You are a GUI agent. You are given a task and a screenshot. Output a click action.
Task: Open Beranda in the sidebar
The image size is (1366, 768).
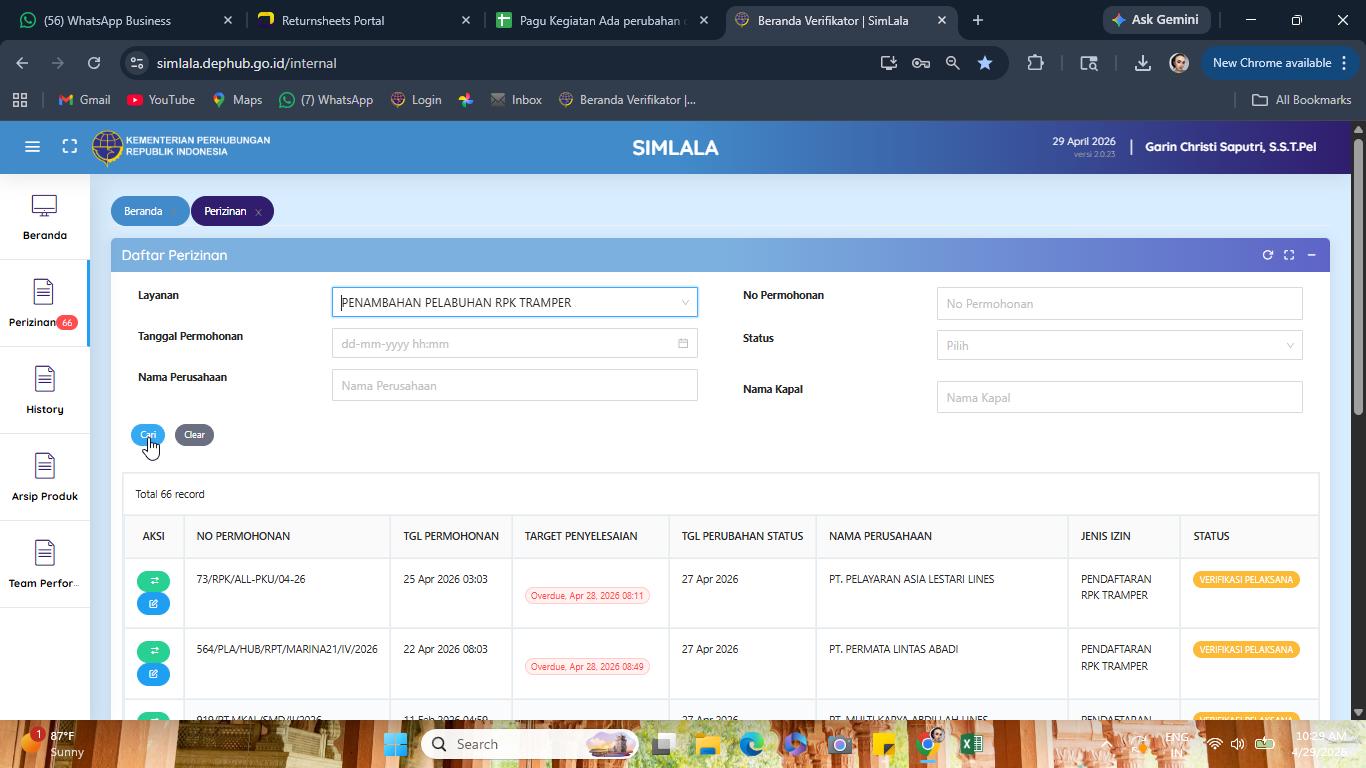[x=44, y=217]
